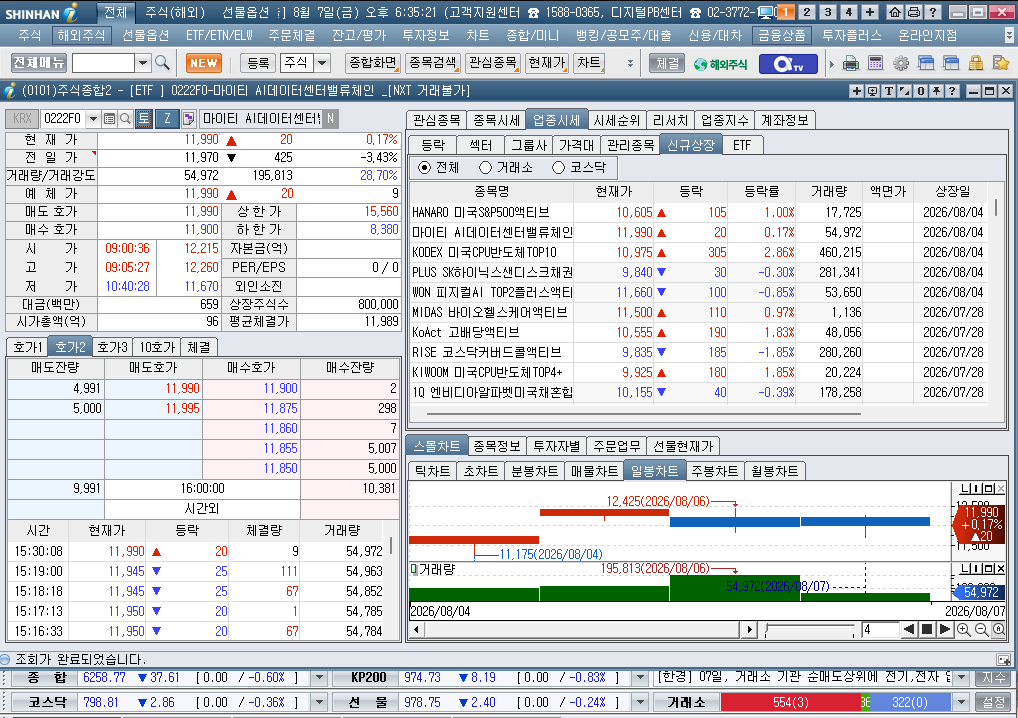Click the orange NEW badge button

click(x=204, y=63)
